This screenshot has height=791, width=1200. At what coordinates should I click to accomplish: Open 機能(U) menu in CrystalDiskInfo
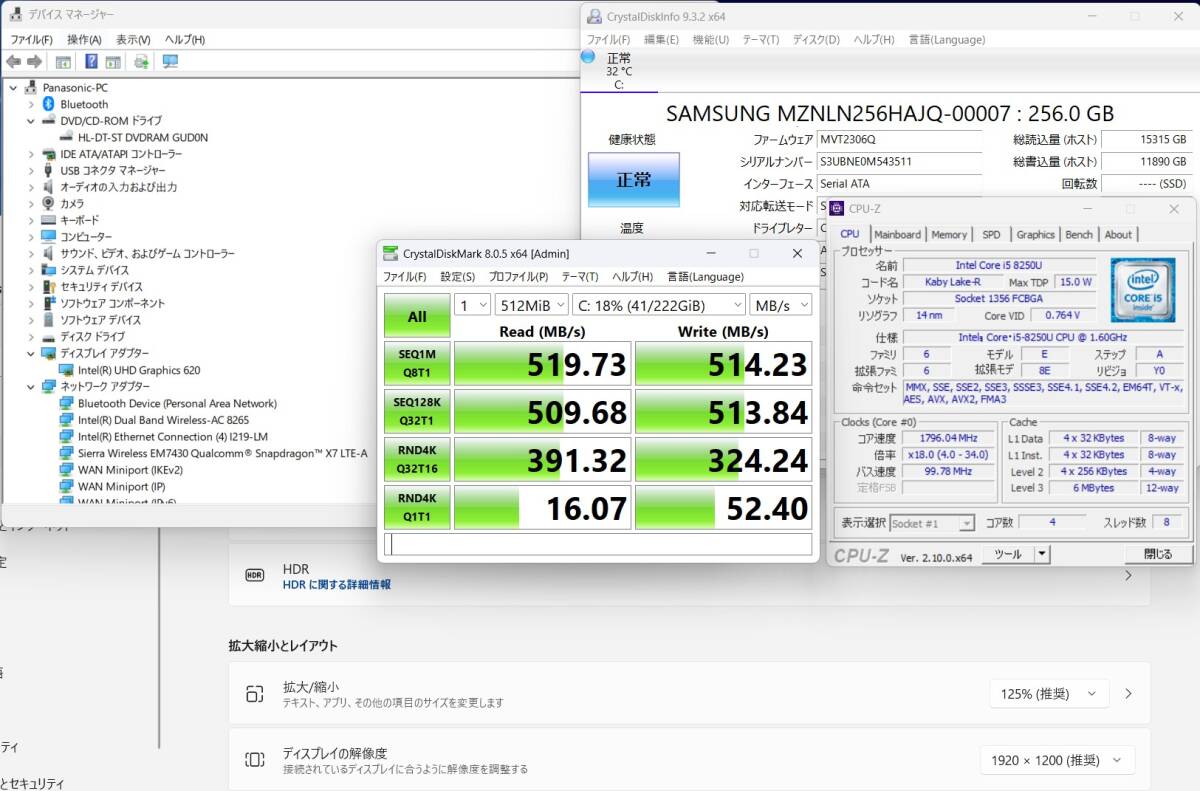click(710, 40)
